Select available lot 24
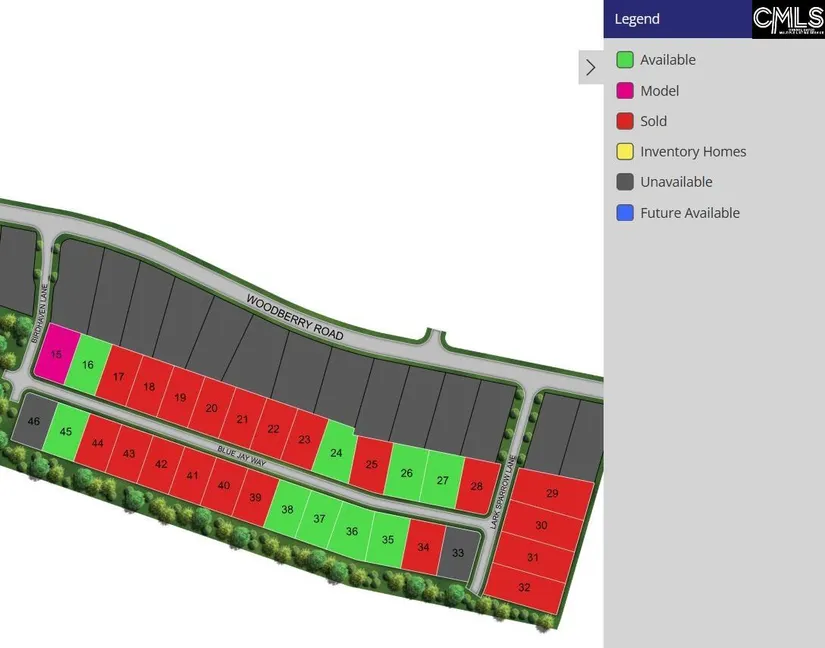 [x=336, y=452]
